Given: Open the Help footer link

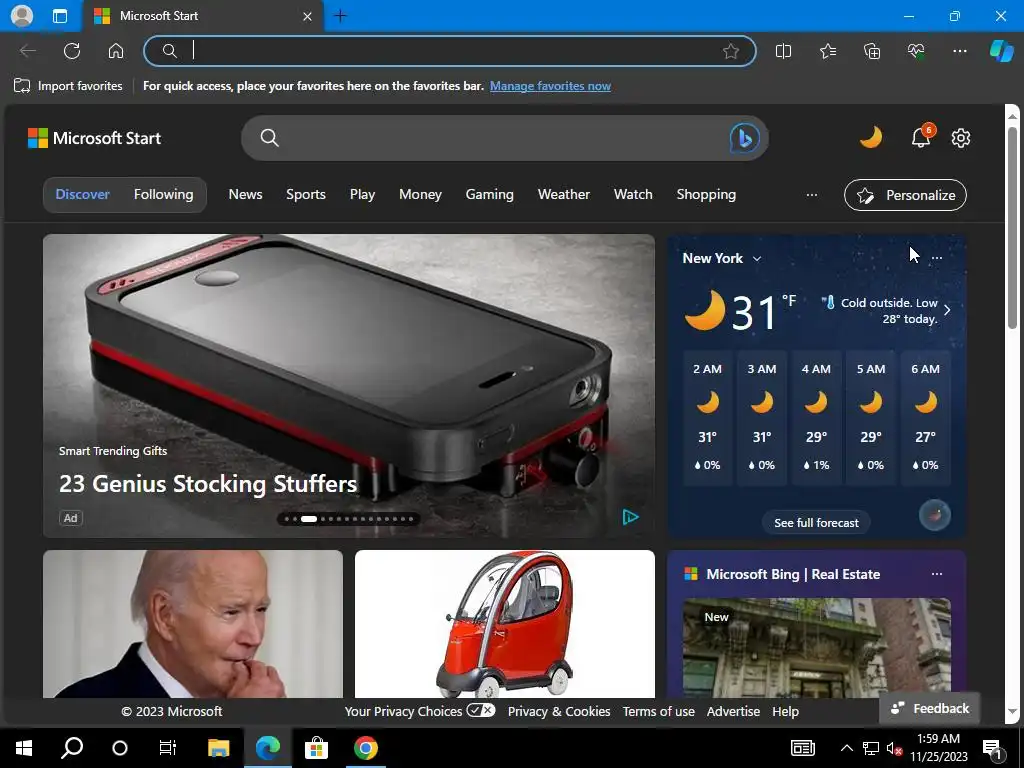Looking at the screenshot, I should [x=785, y=711].
